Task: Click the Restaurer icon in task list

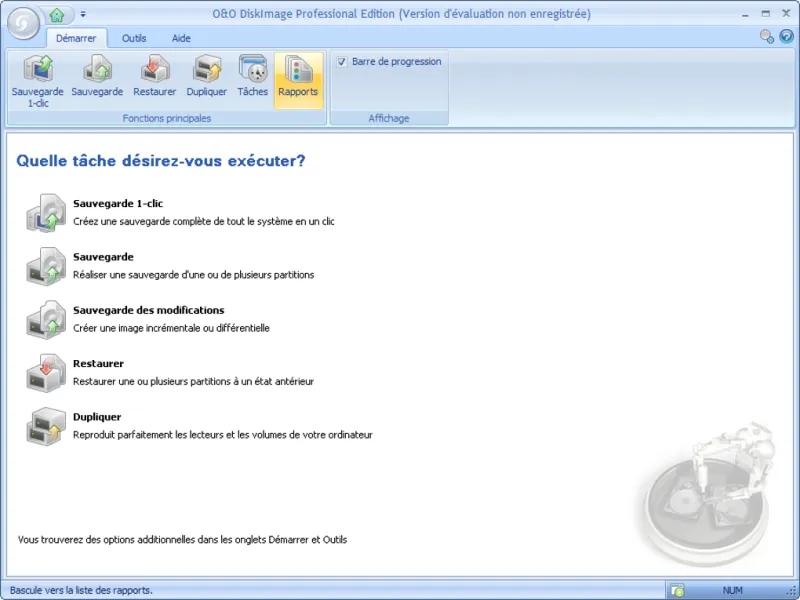Action: point(46,373)
